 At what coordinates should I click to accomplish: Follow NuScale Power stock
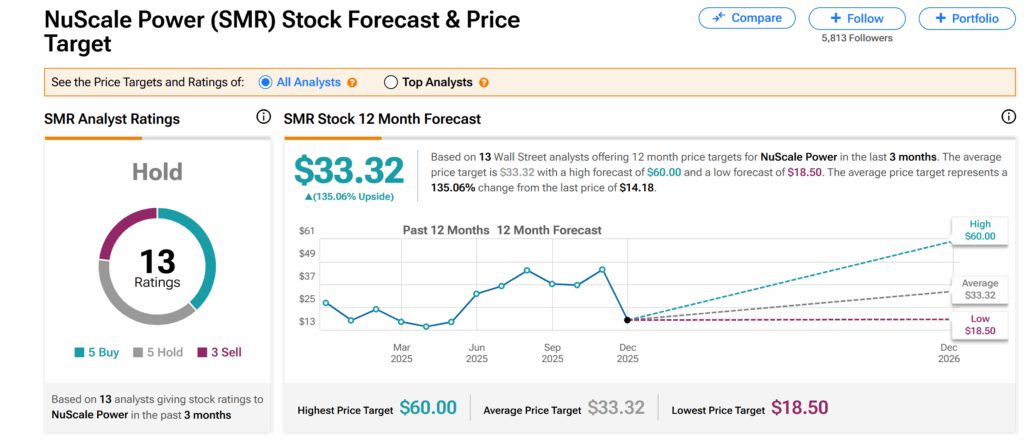click(856, 18)
